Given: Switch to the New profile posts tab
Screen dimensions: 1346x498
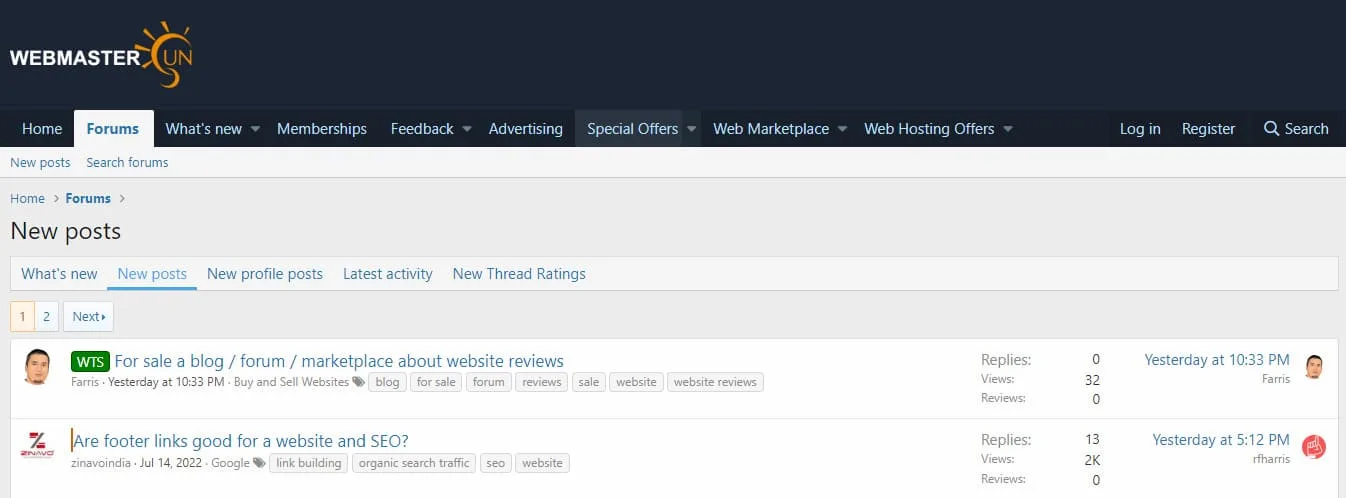Looking at the screenshot, I should (x=265, y=274).
